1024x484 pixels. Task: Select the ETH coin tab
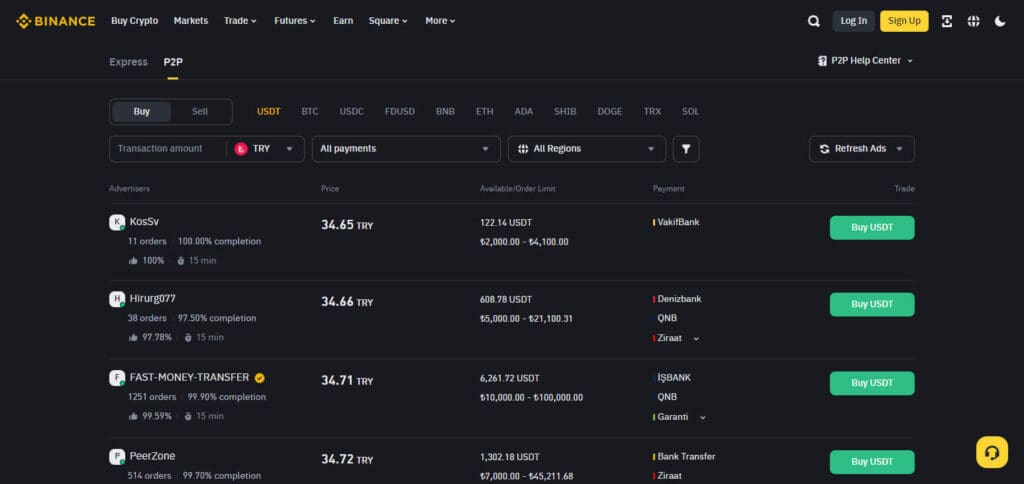(485, 112)
